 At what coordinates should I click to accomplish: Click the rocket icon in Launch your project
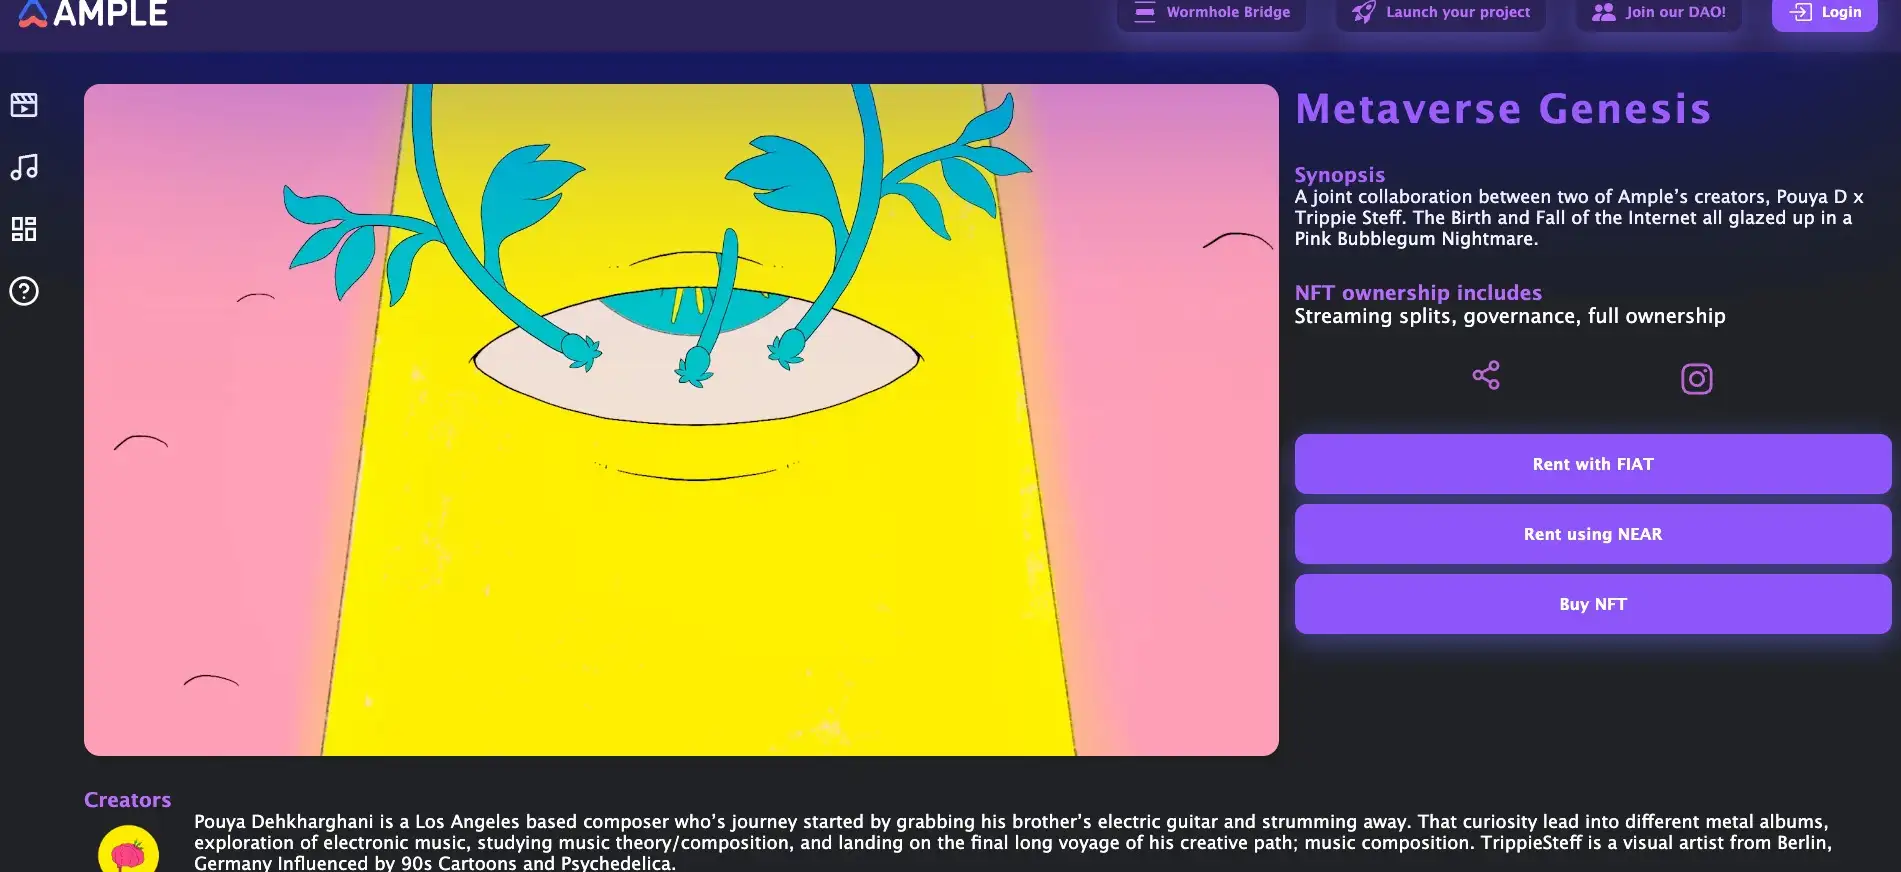click(x=1364, y=12)
